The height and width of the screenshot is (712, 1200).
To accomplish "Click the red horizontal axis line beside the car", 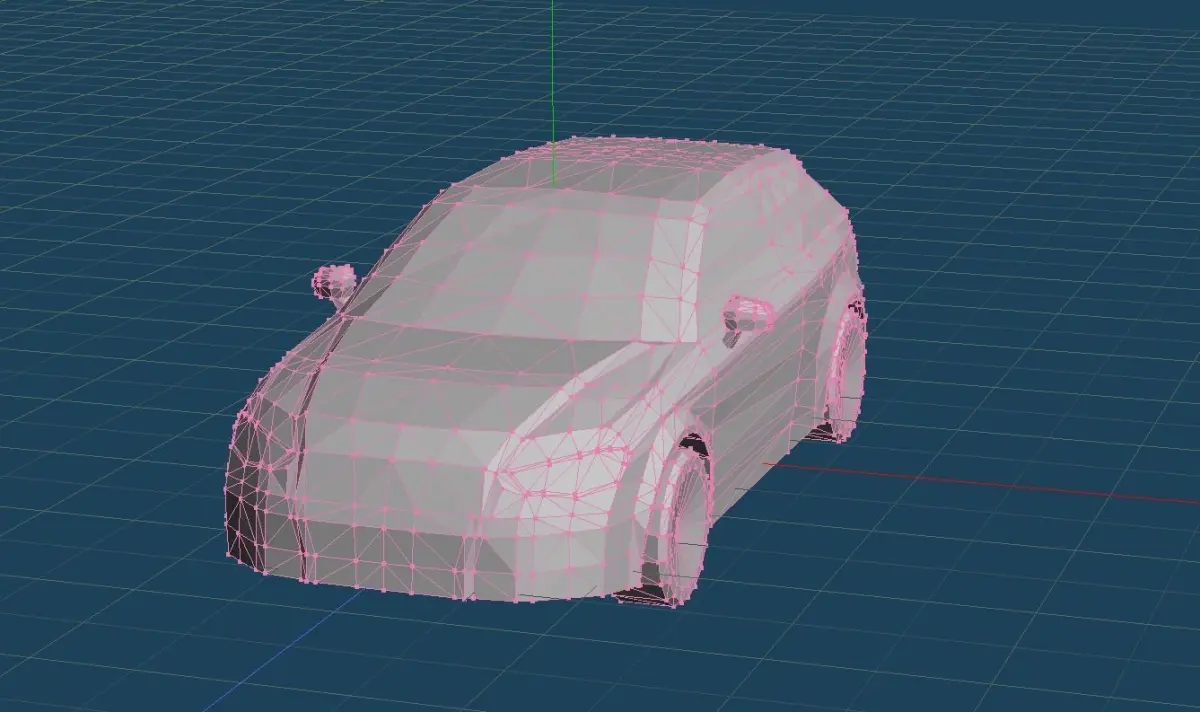I will point(982,481).
